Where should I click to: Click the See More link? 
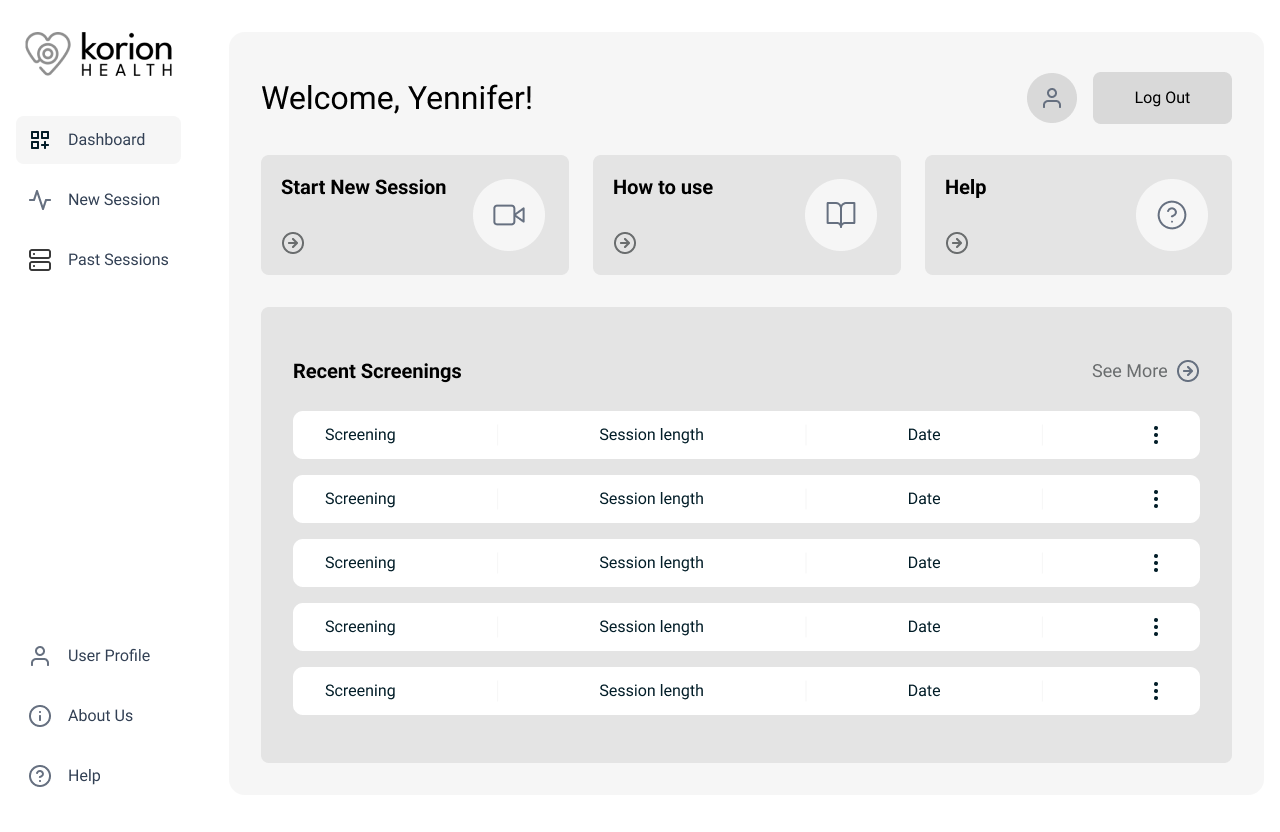pyautogui.click(x=1129, y=371)
